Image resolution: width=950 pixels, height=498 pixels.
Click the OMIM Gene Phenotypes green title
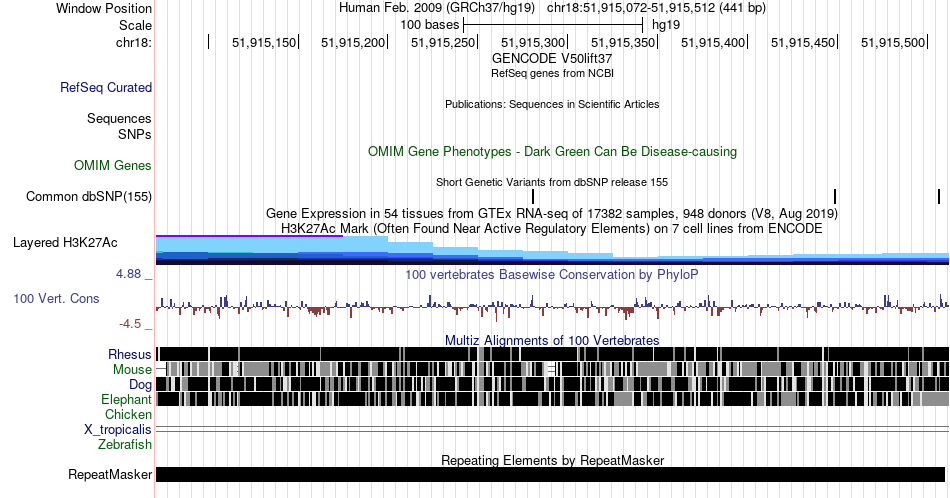pos(553,151)
